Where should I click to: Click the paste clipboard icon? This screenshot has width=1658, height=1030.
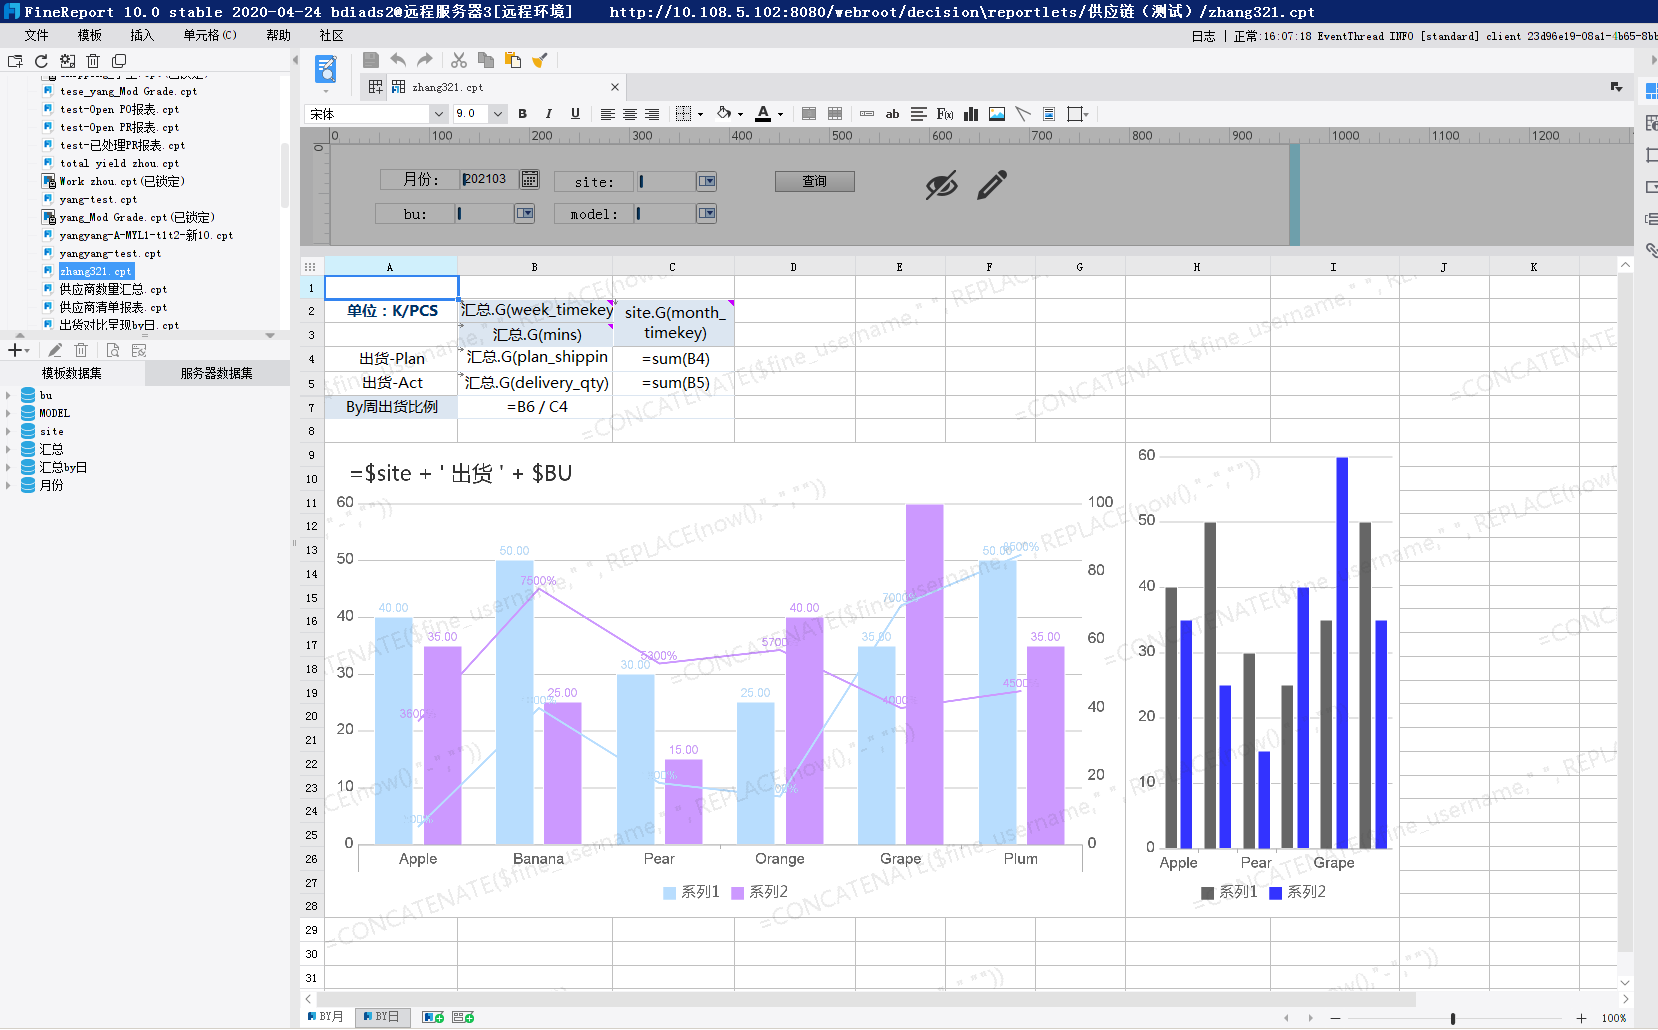pyautogui.click(x=513, y=60)
